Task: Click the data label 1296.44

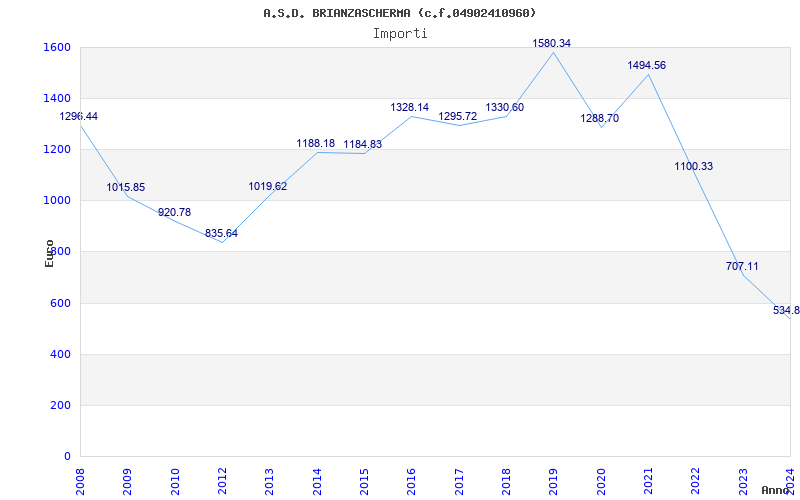Action: pyautogui.click(x=79, y=116)
